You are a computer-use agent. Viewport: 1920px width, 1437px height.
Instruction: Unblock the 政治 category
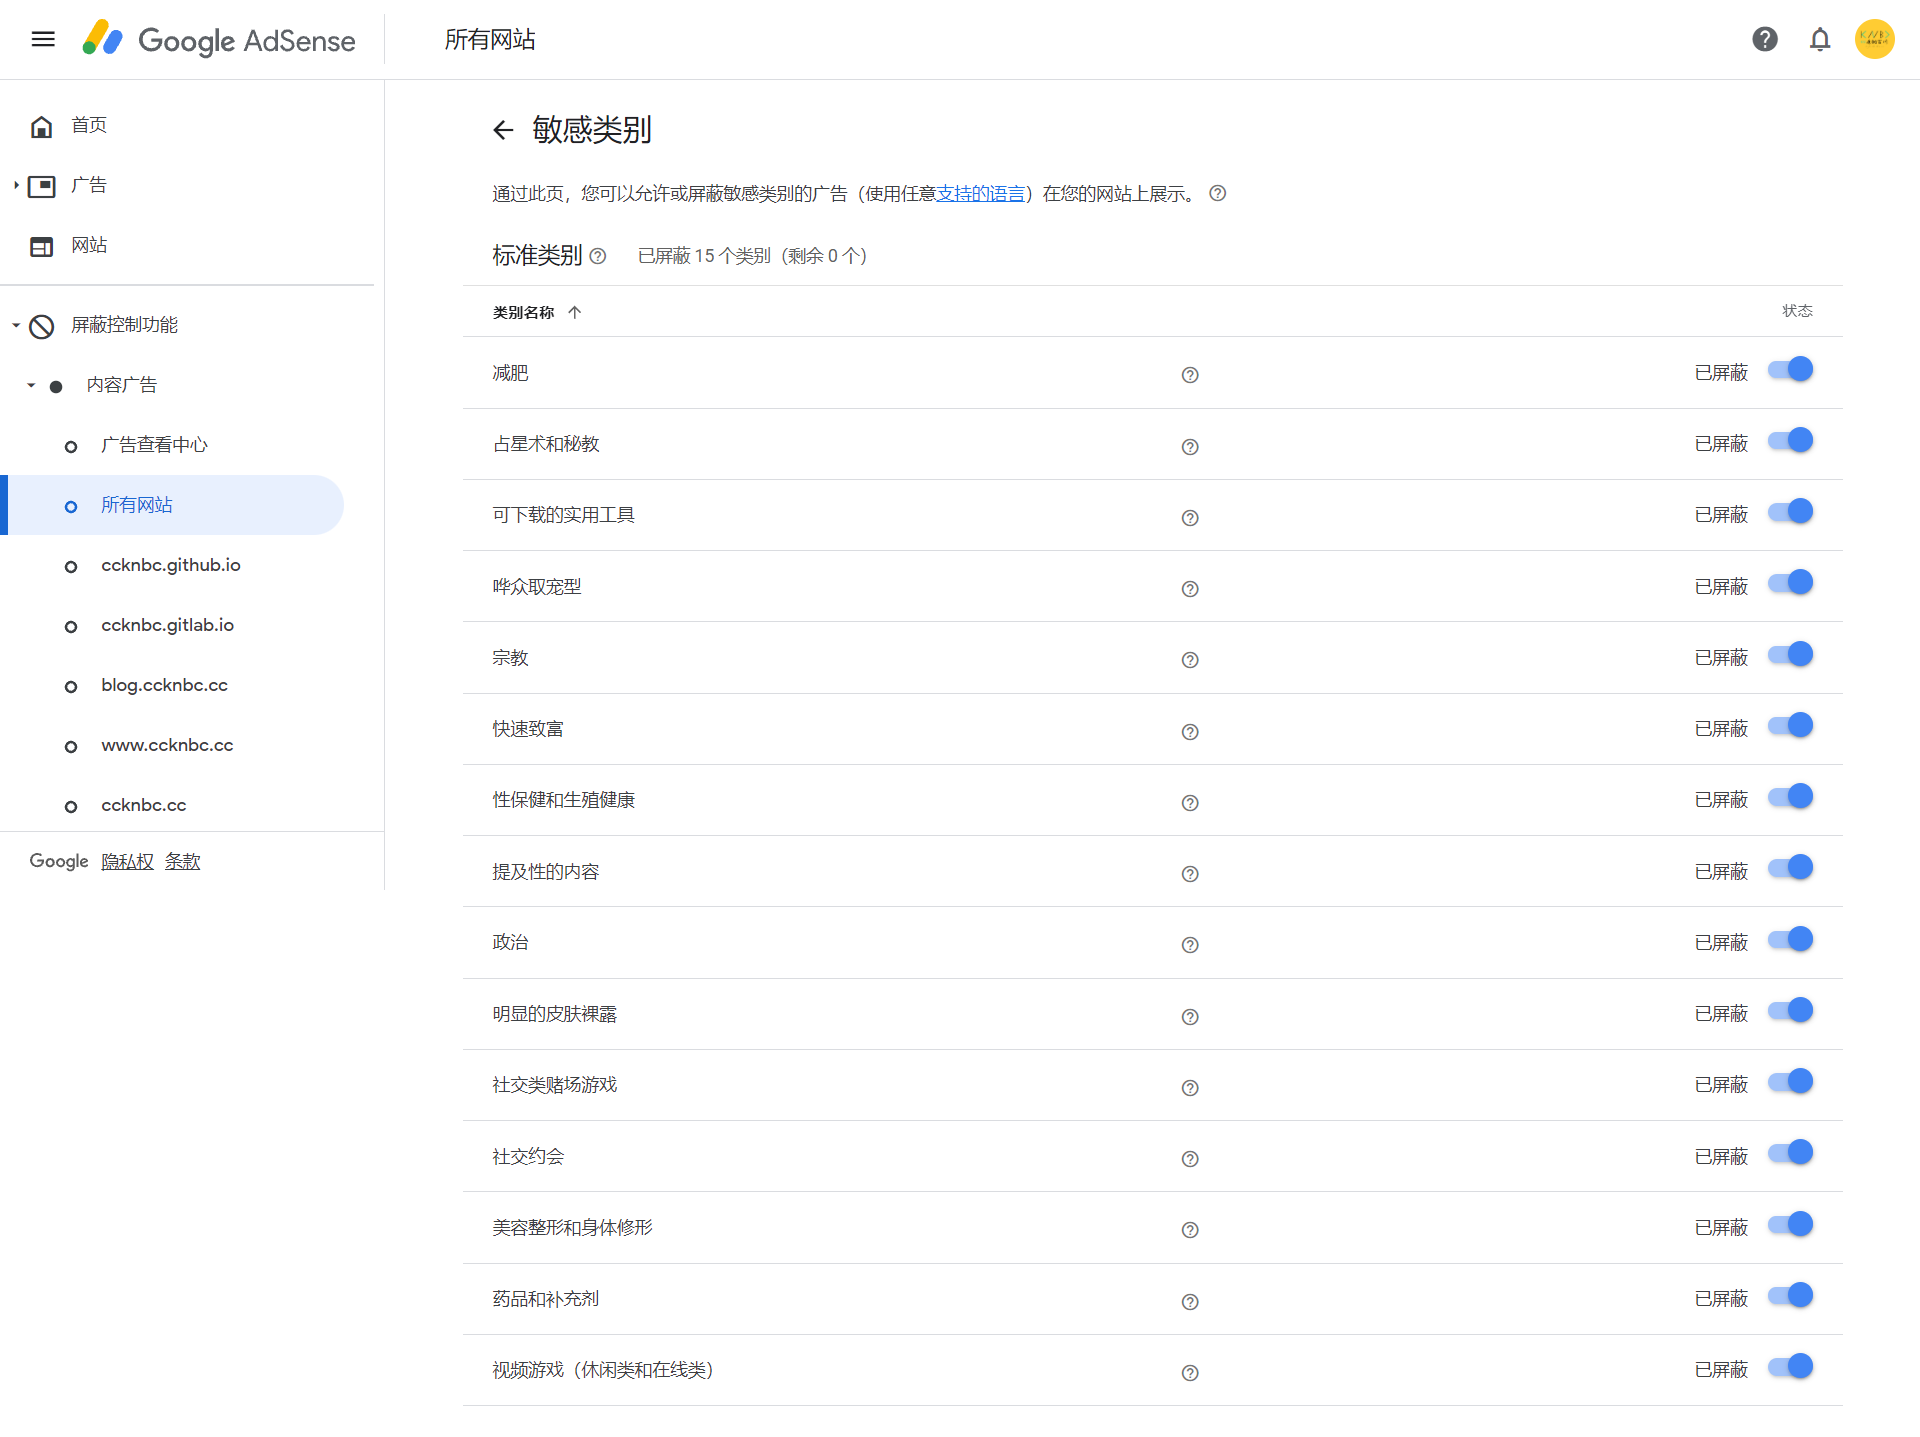coord(1791,938)
